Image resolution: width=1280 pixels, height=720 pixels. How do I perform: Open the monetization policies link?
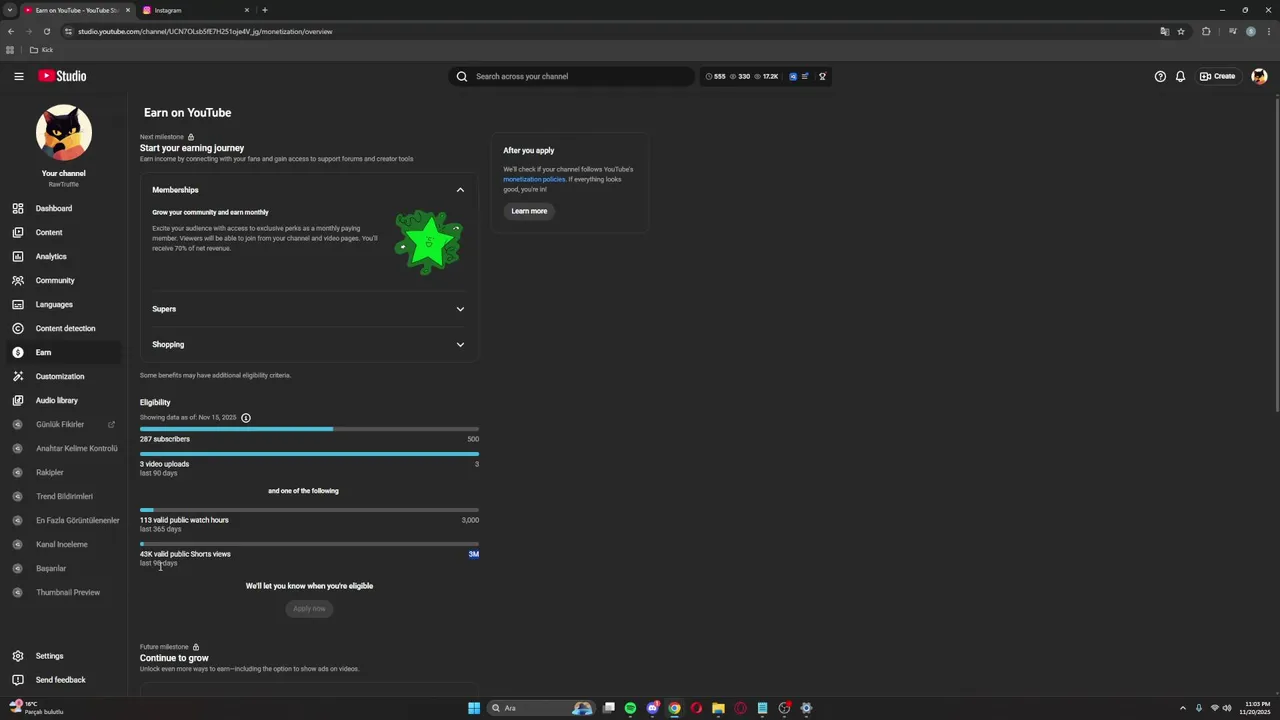click(534, 179)
